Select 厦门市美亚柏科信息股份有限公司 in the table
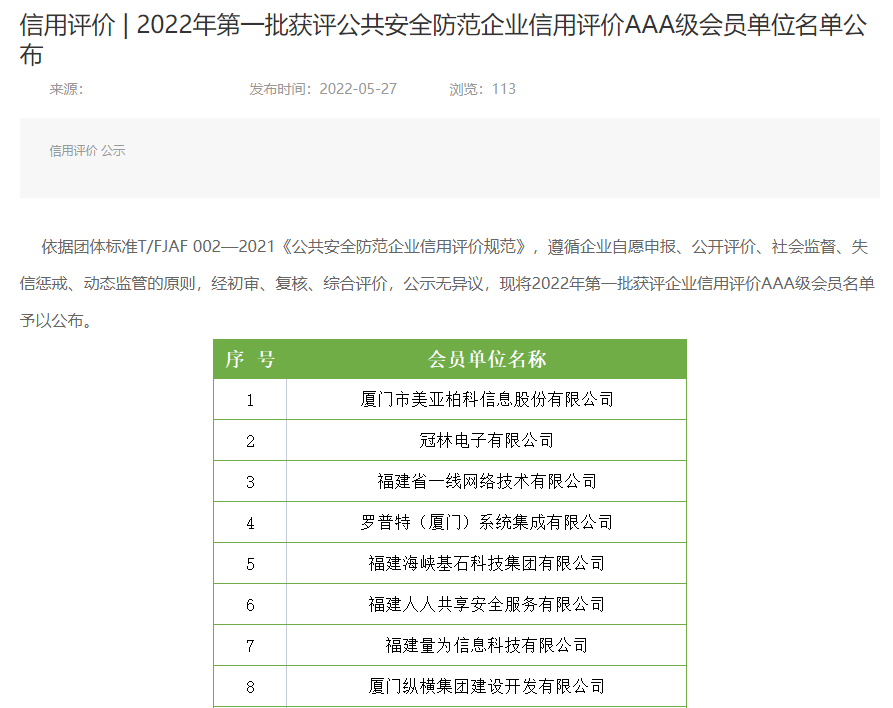The image size is (893, 708). (x=487, y=399)
